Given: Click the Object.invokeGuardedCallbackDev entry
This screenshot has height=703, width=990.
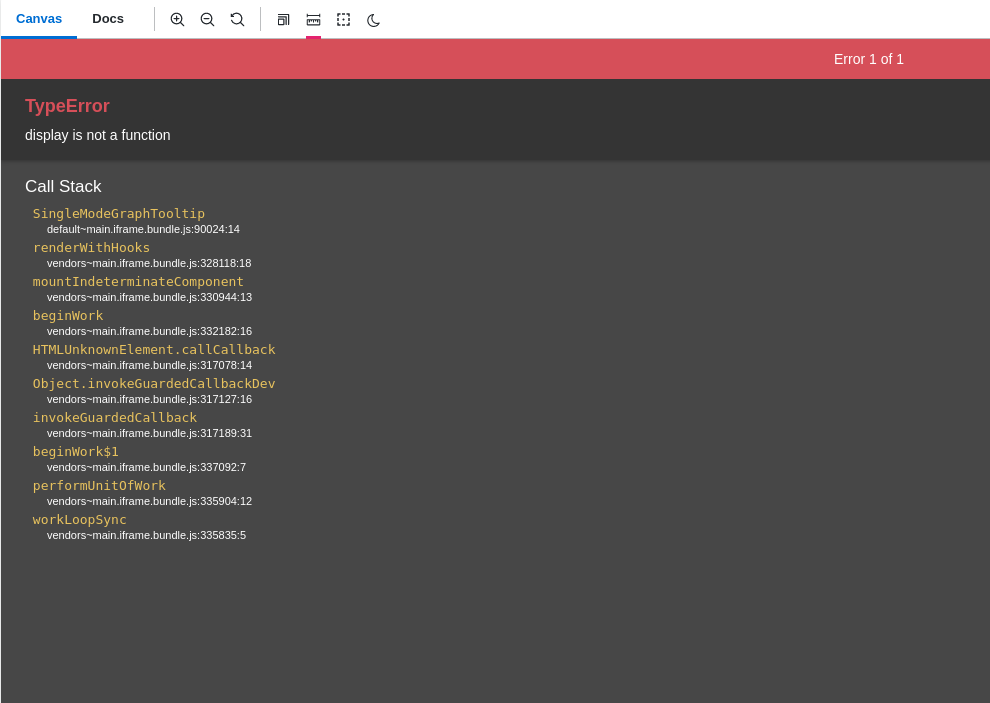Looking at the screenshot, I should click(153, 383).
